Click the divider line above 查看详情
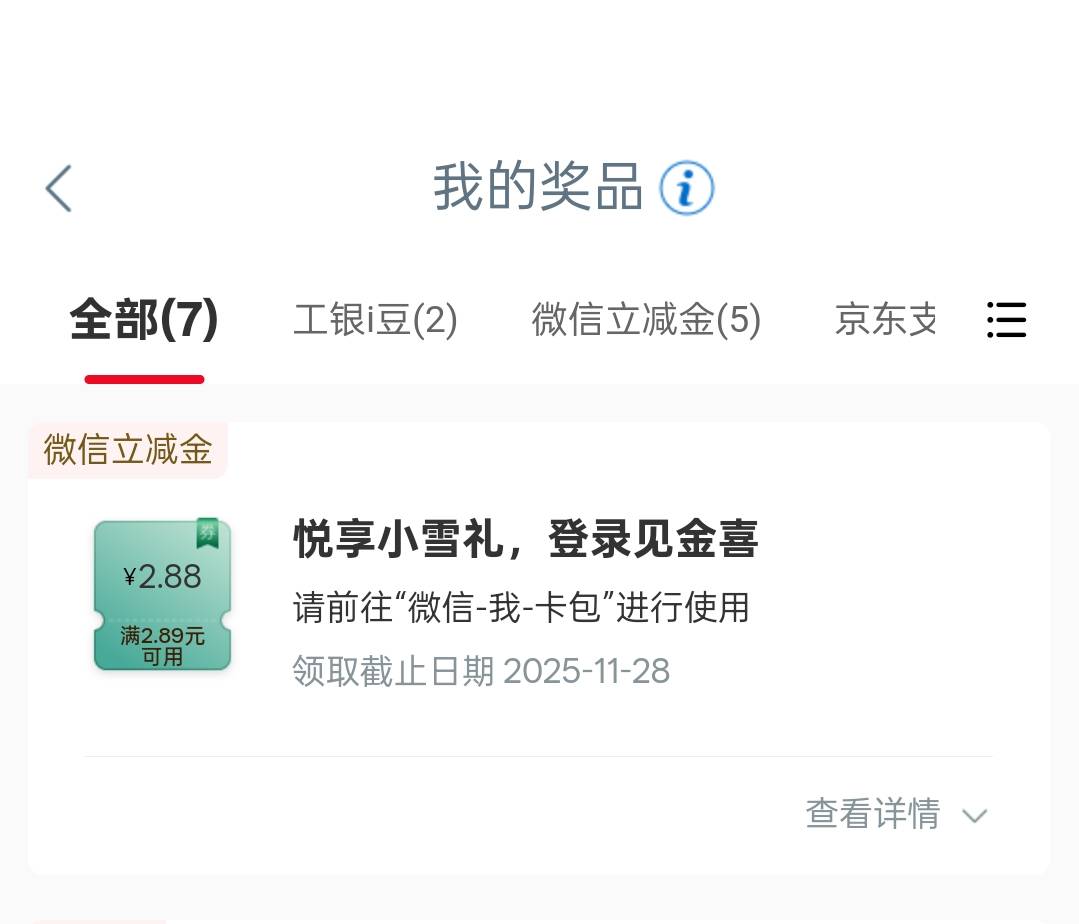 [x=538, y=757]
